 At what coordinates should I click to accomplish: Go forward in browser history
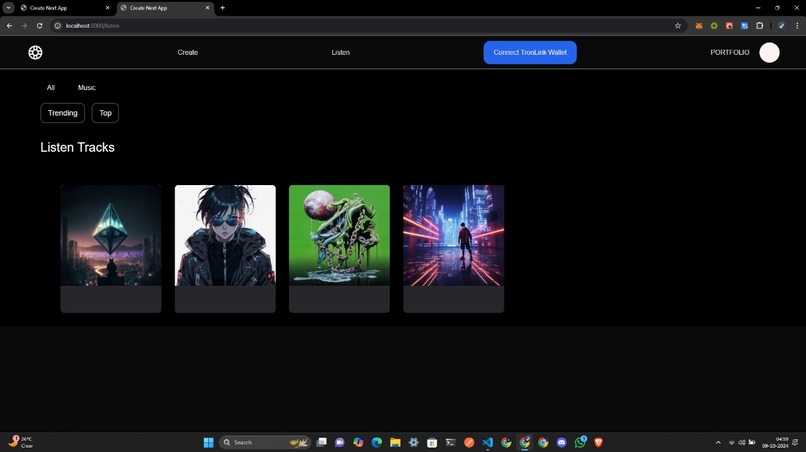24,26
